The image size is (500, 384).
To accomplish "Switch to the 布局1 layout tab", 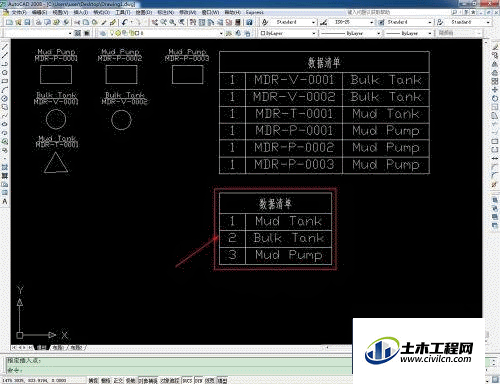I will [x=58, y=347].
